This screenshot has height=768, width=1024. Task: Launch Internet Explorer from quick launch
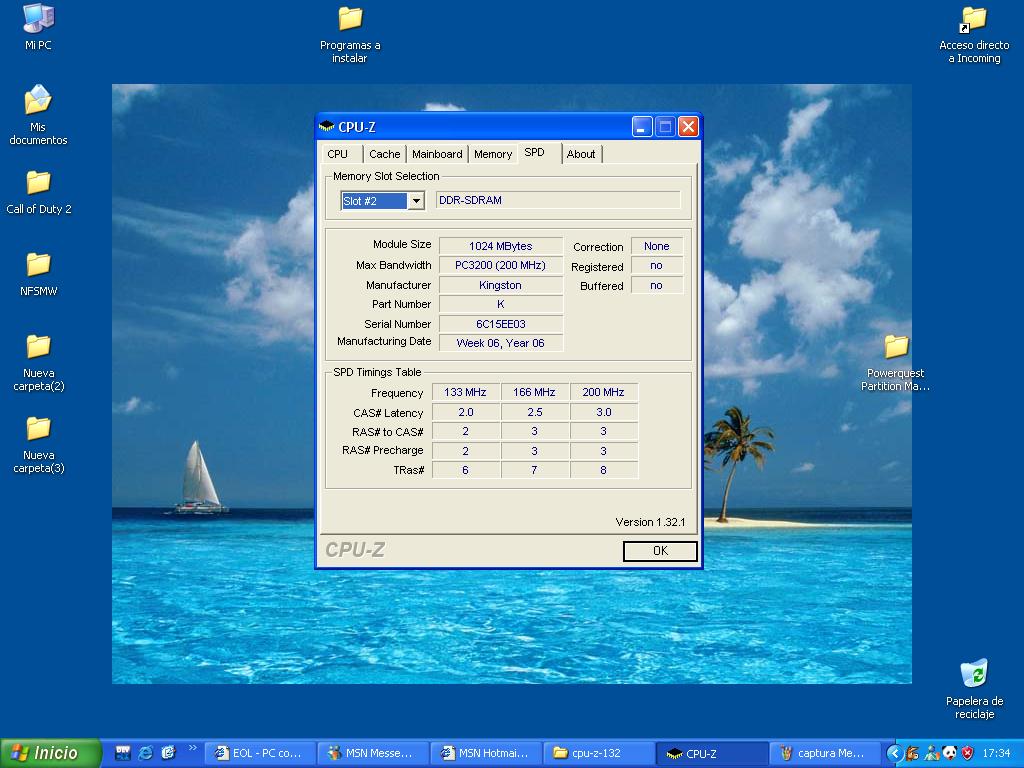[x=145, y=753]
